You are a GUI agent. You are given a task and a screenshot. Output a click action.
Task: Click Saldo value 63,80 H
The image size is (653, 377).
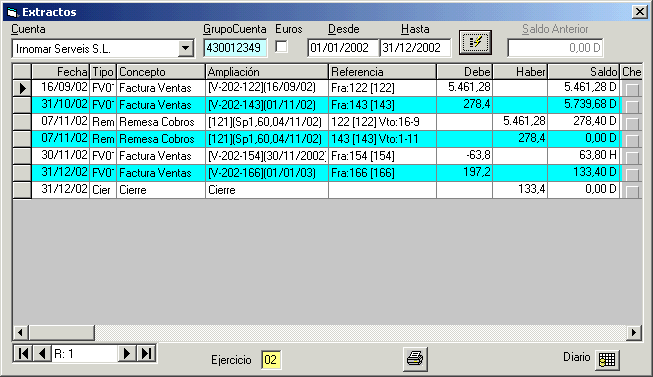[583, 156]
